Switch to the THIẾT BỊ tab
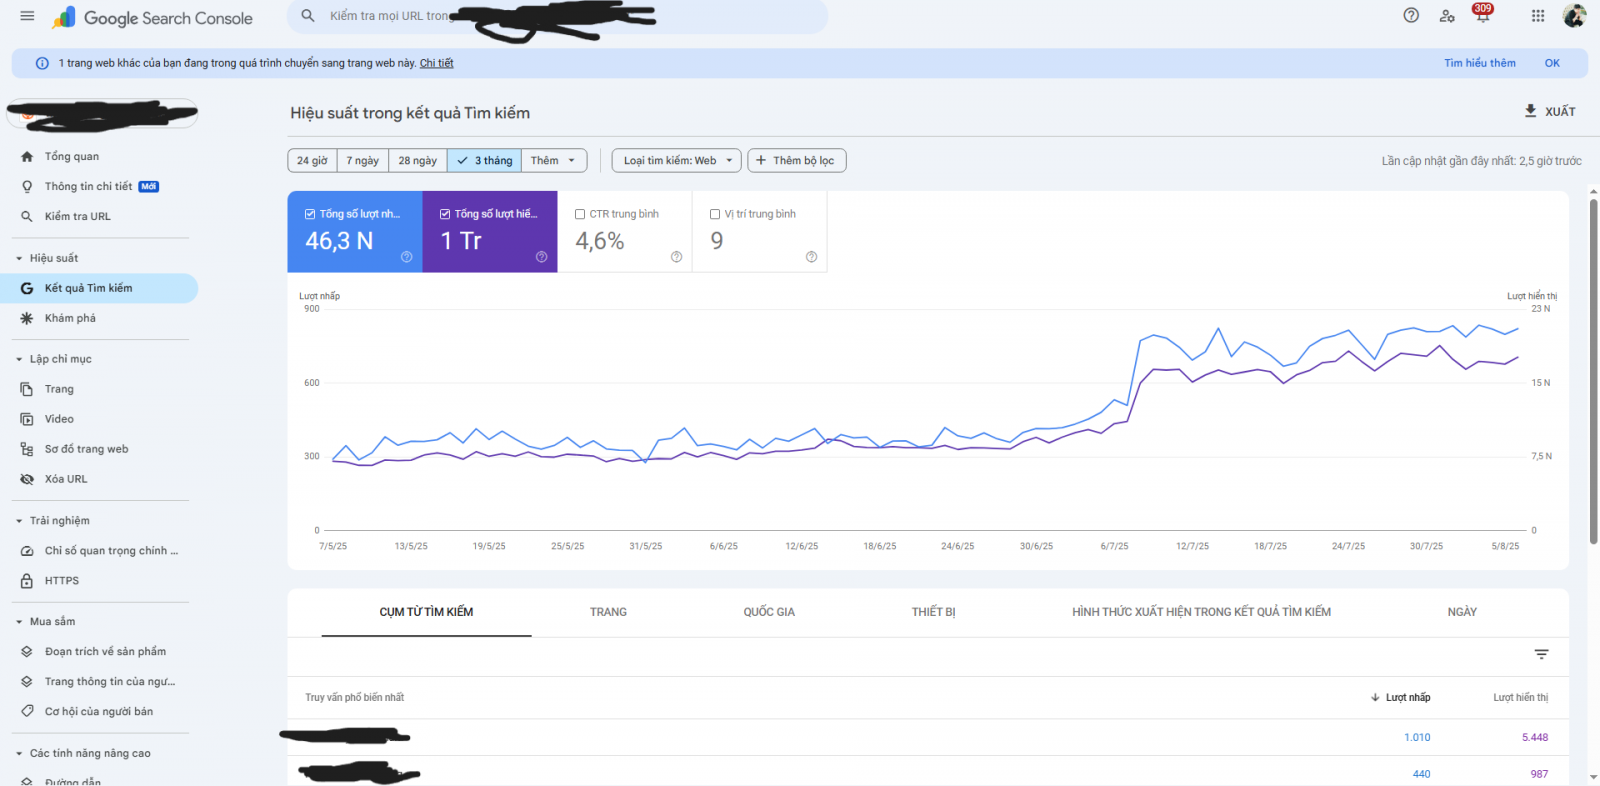The width and height of the screenshot is (1600, 786). [x=933, y=612]
